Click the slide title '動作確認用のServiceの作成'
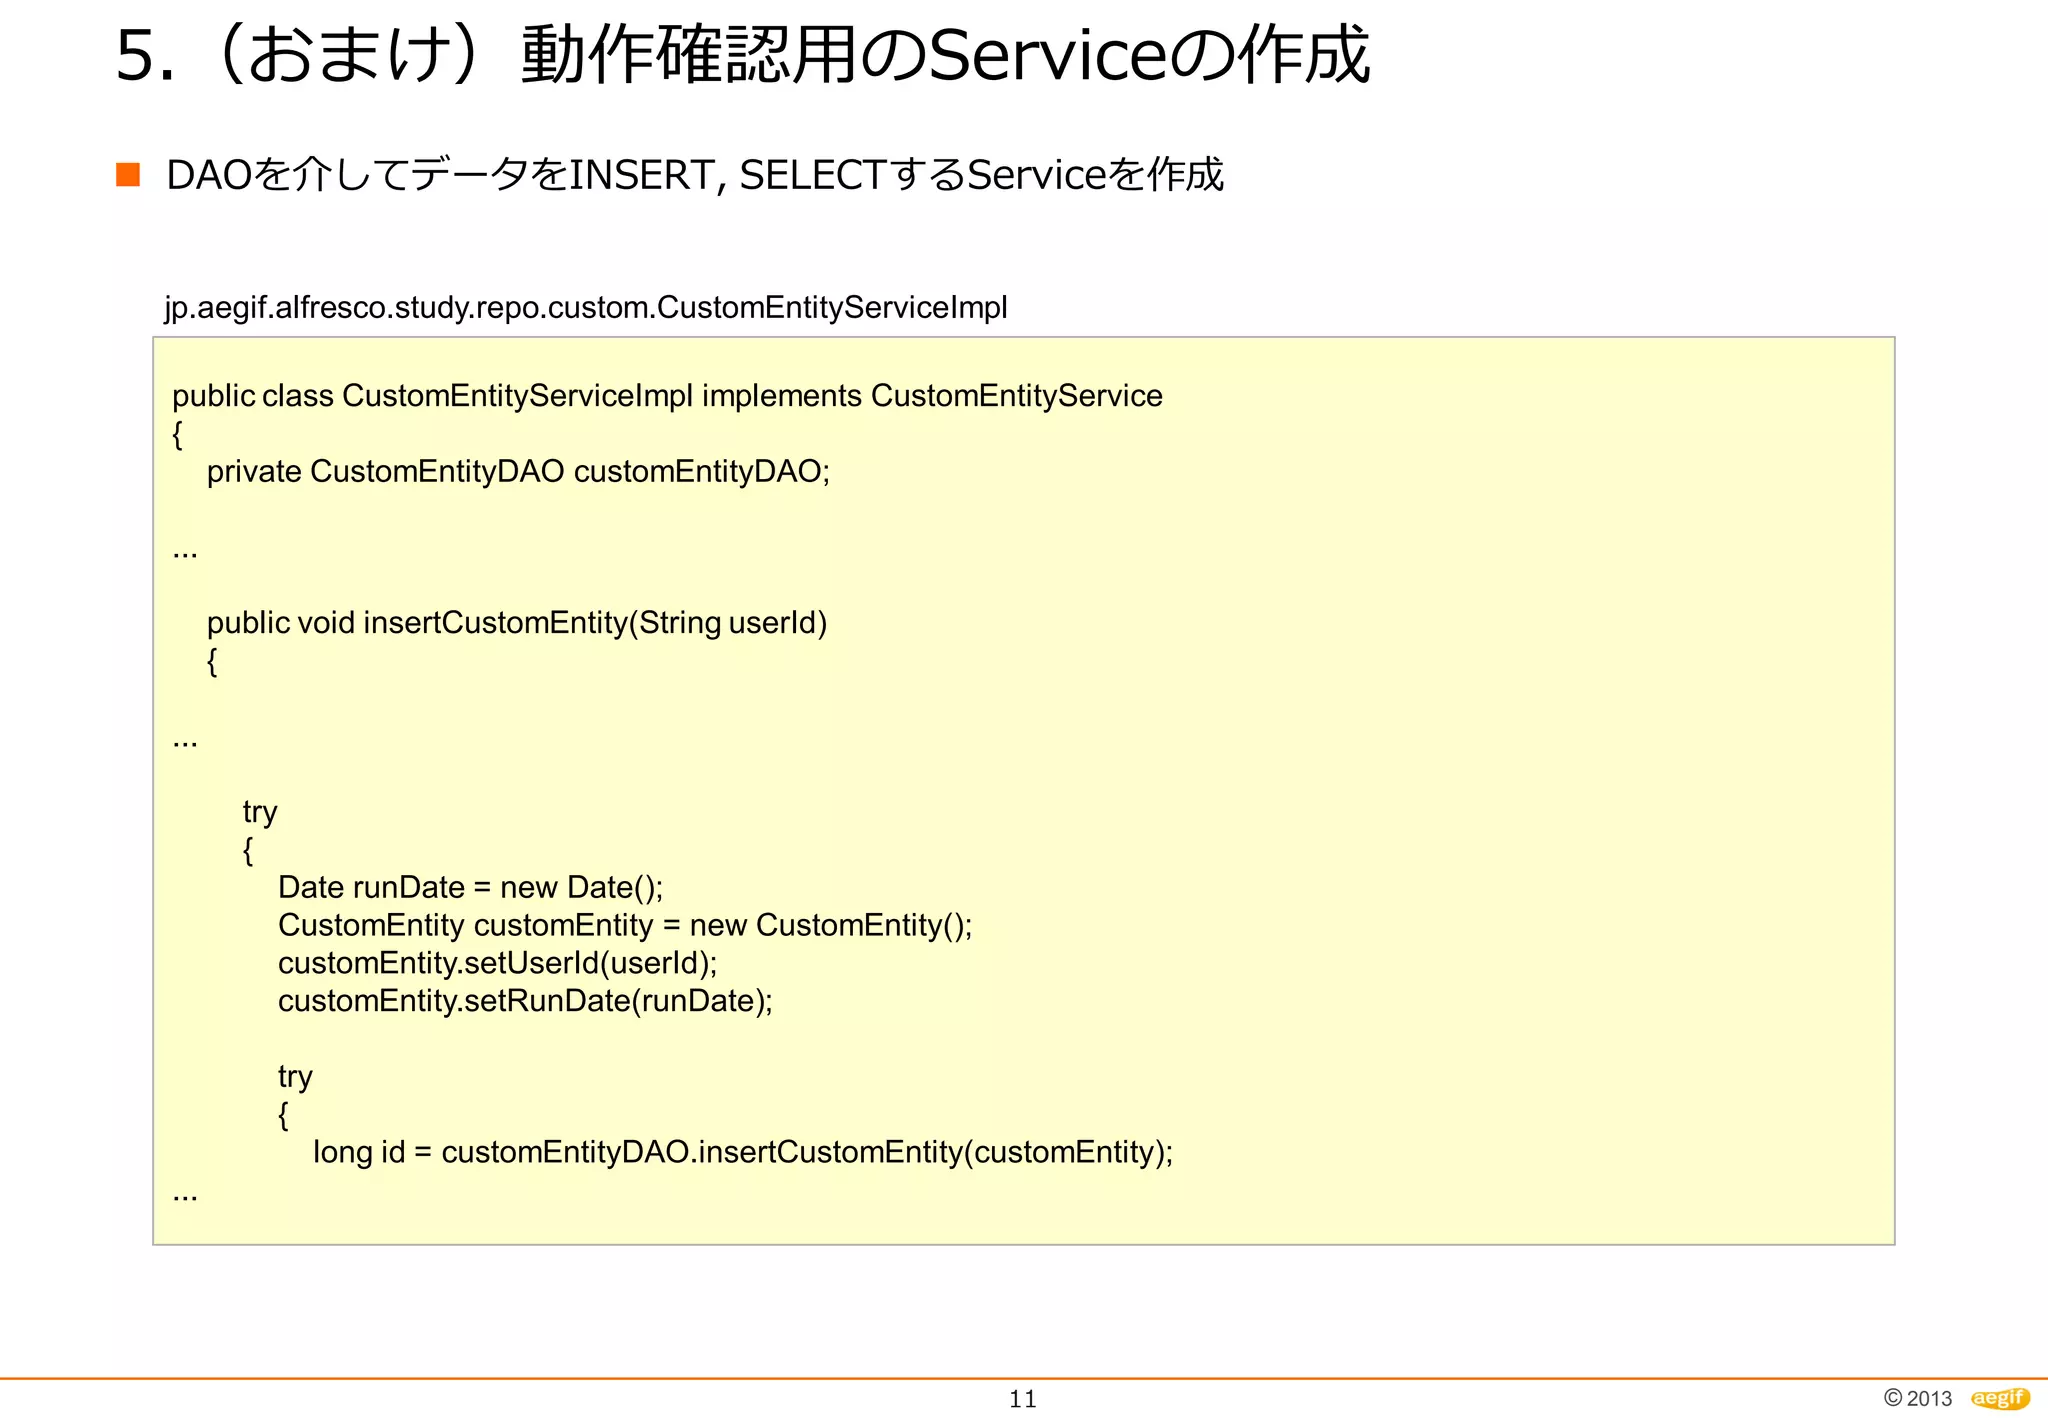2048x1418 pixels. click(x=945, y=55)
